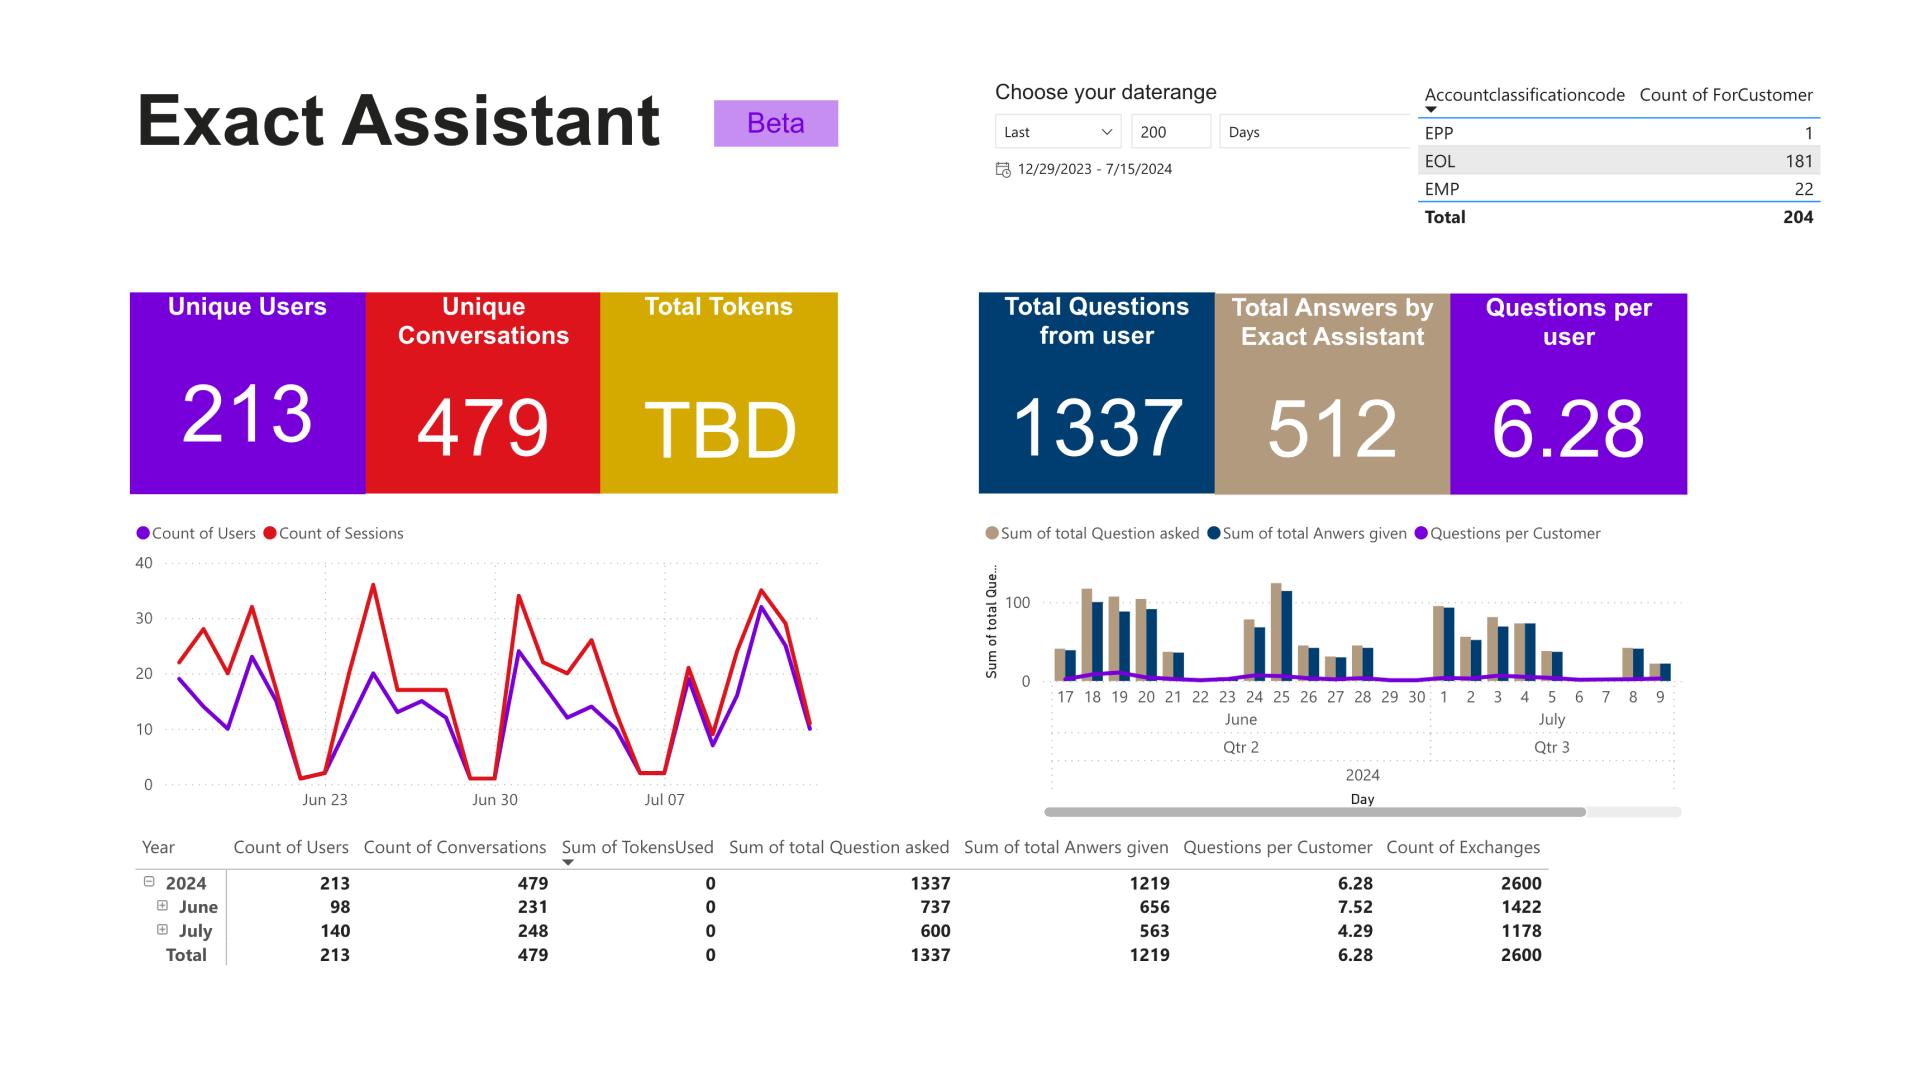1920x1080 pixels.
Task: Click the Questions per Customer legend marker
Action: pyautogui.click(x=1421, y=533)
